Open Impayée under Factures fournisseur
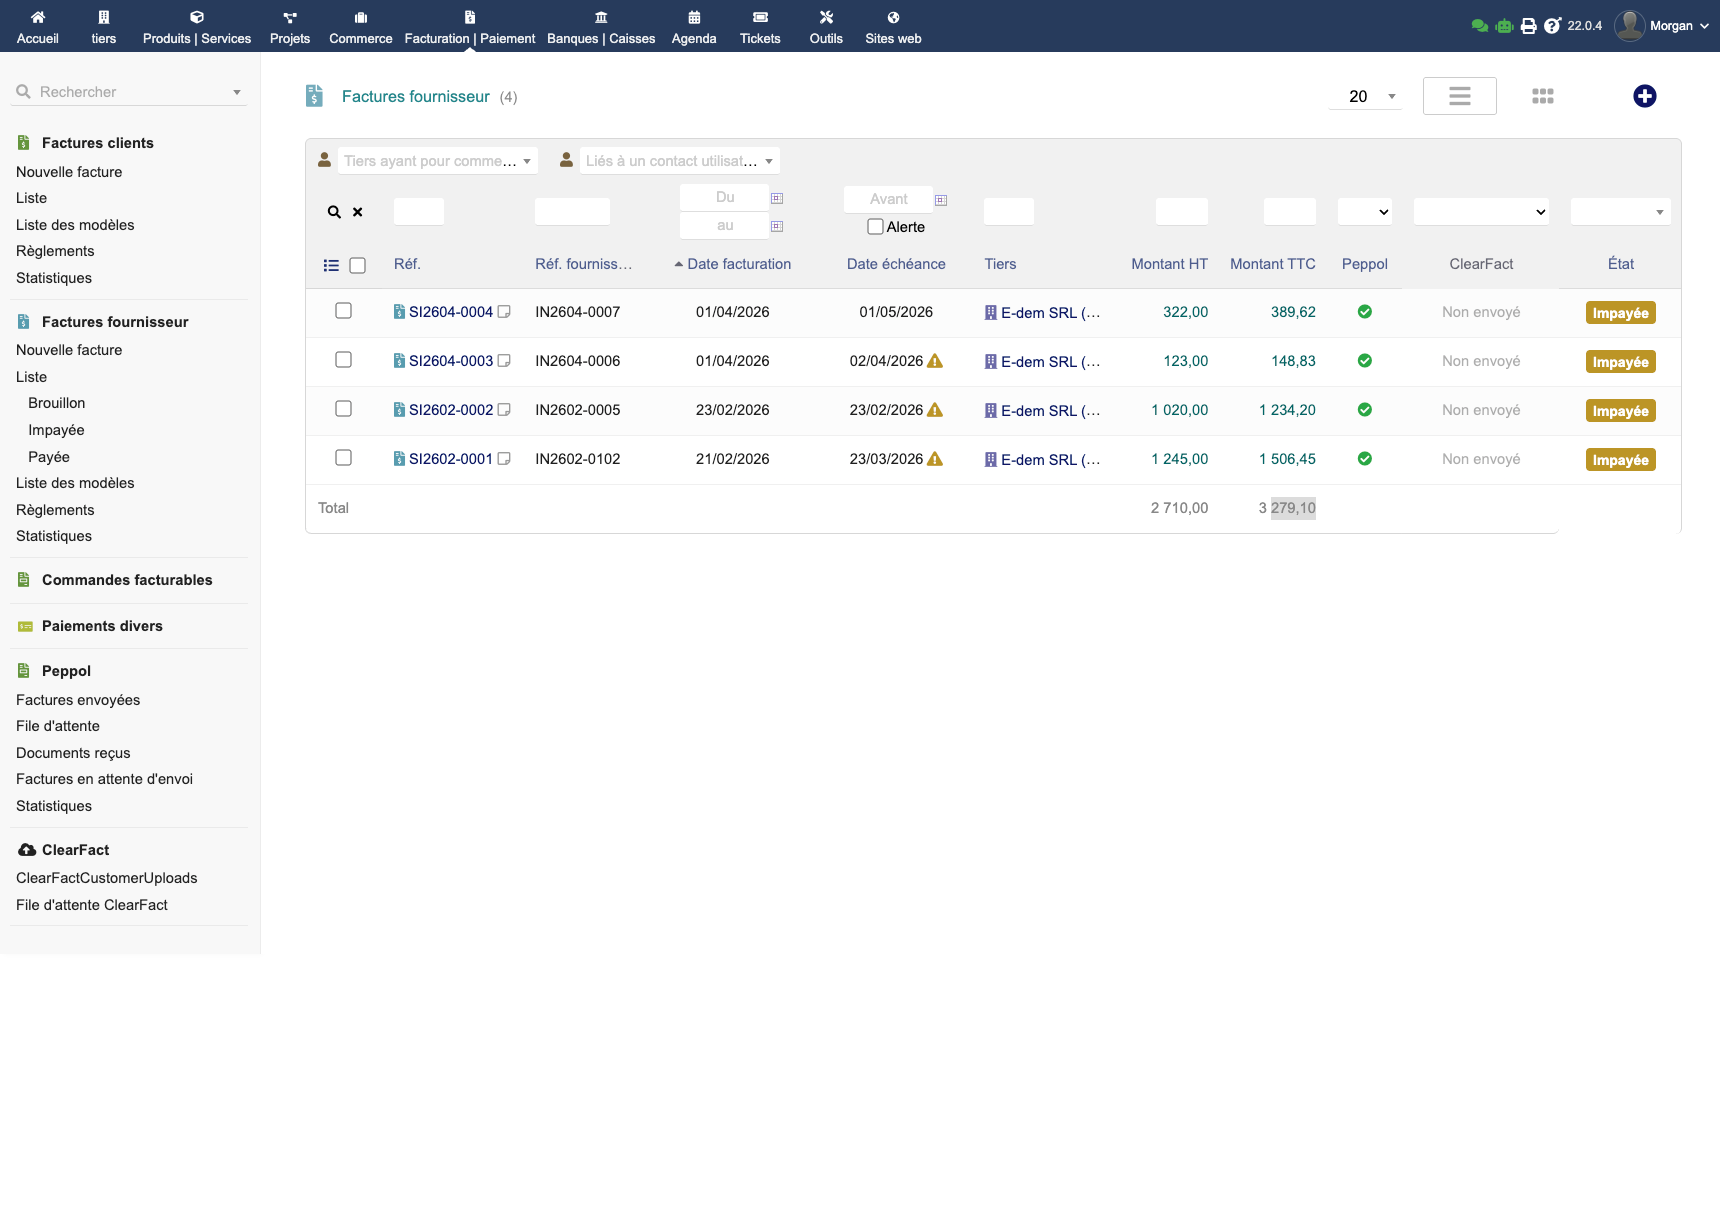This screenshot has height=1219, width=1720. (56, 430)
